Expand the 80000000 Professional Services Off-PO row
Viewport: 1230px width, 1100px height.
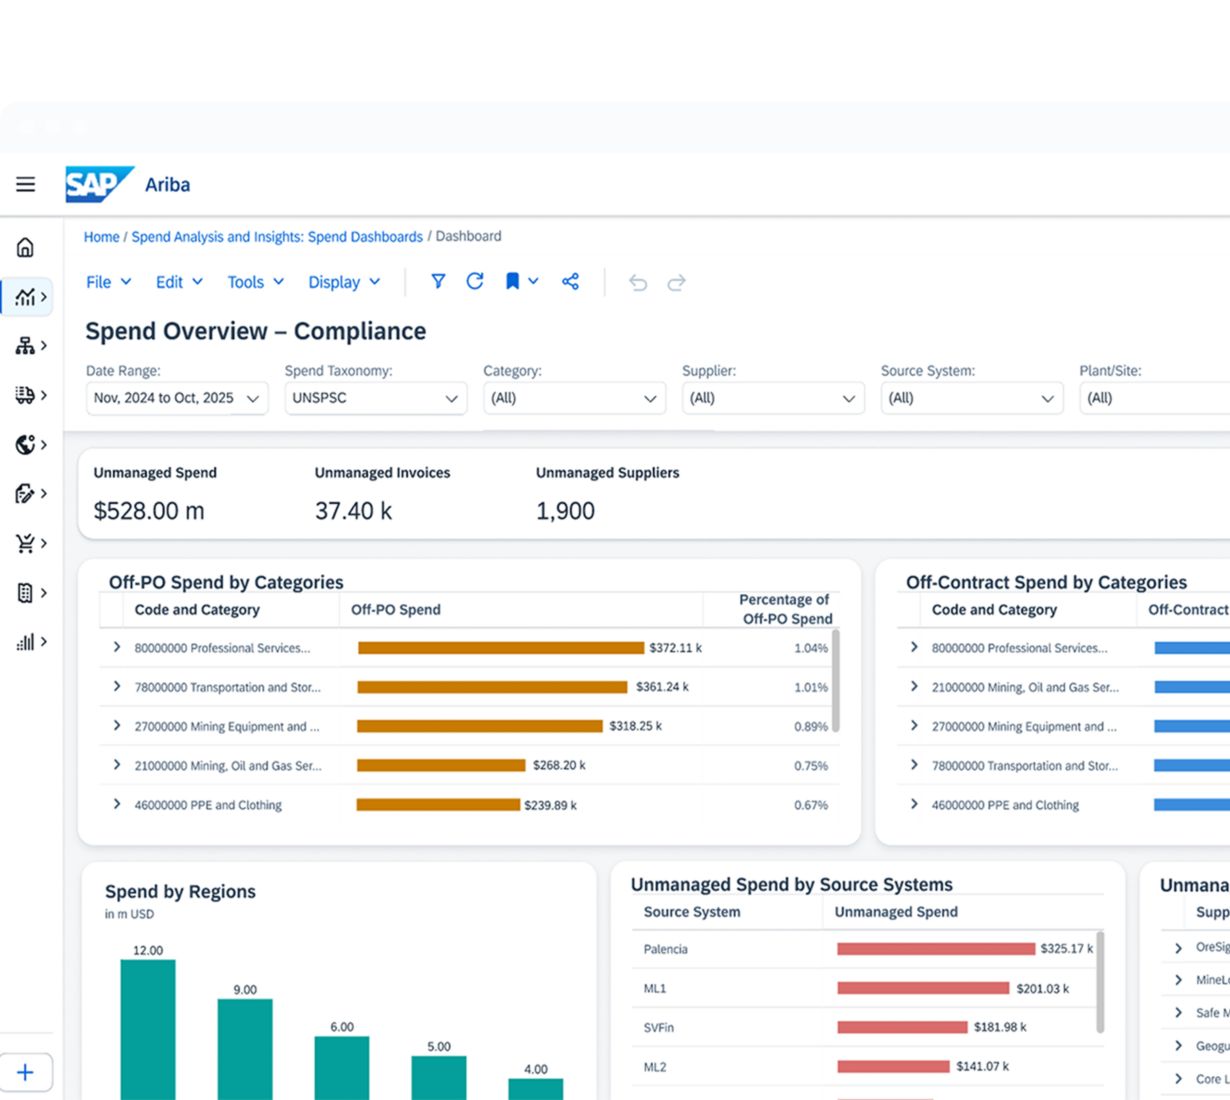[117, 647]
